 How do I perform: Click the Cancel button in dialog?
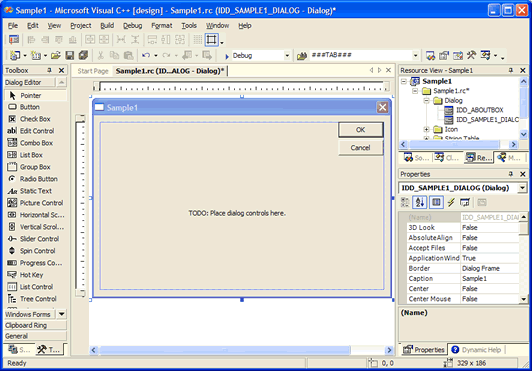[x=361, y=148]
